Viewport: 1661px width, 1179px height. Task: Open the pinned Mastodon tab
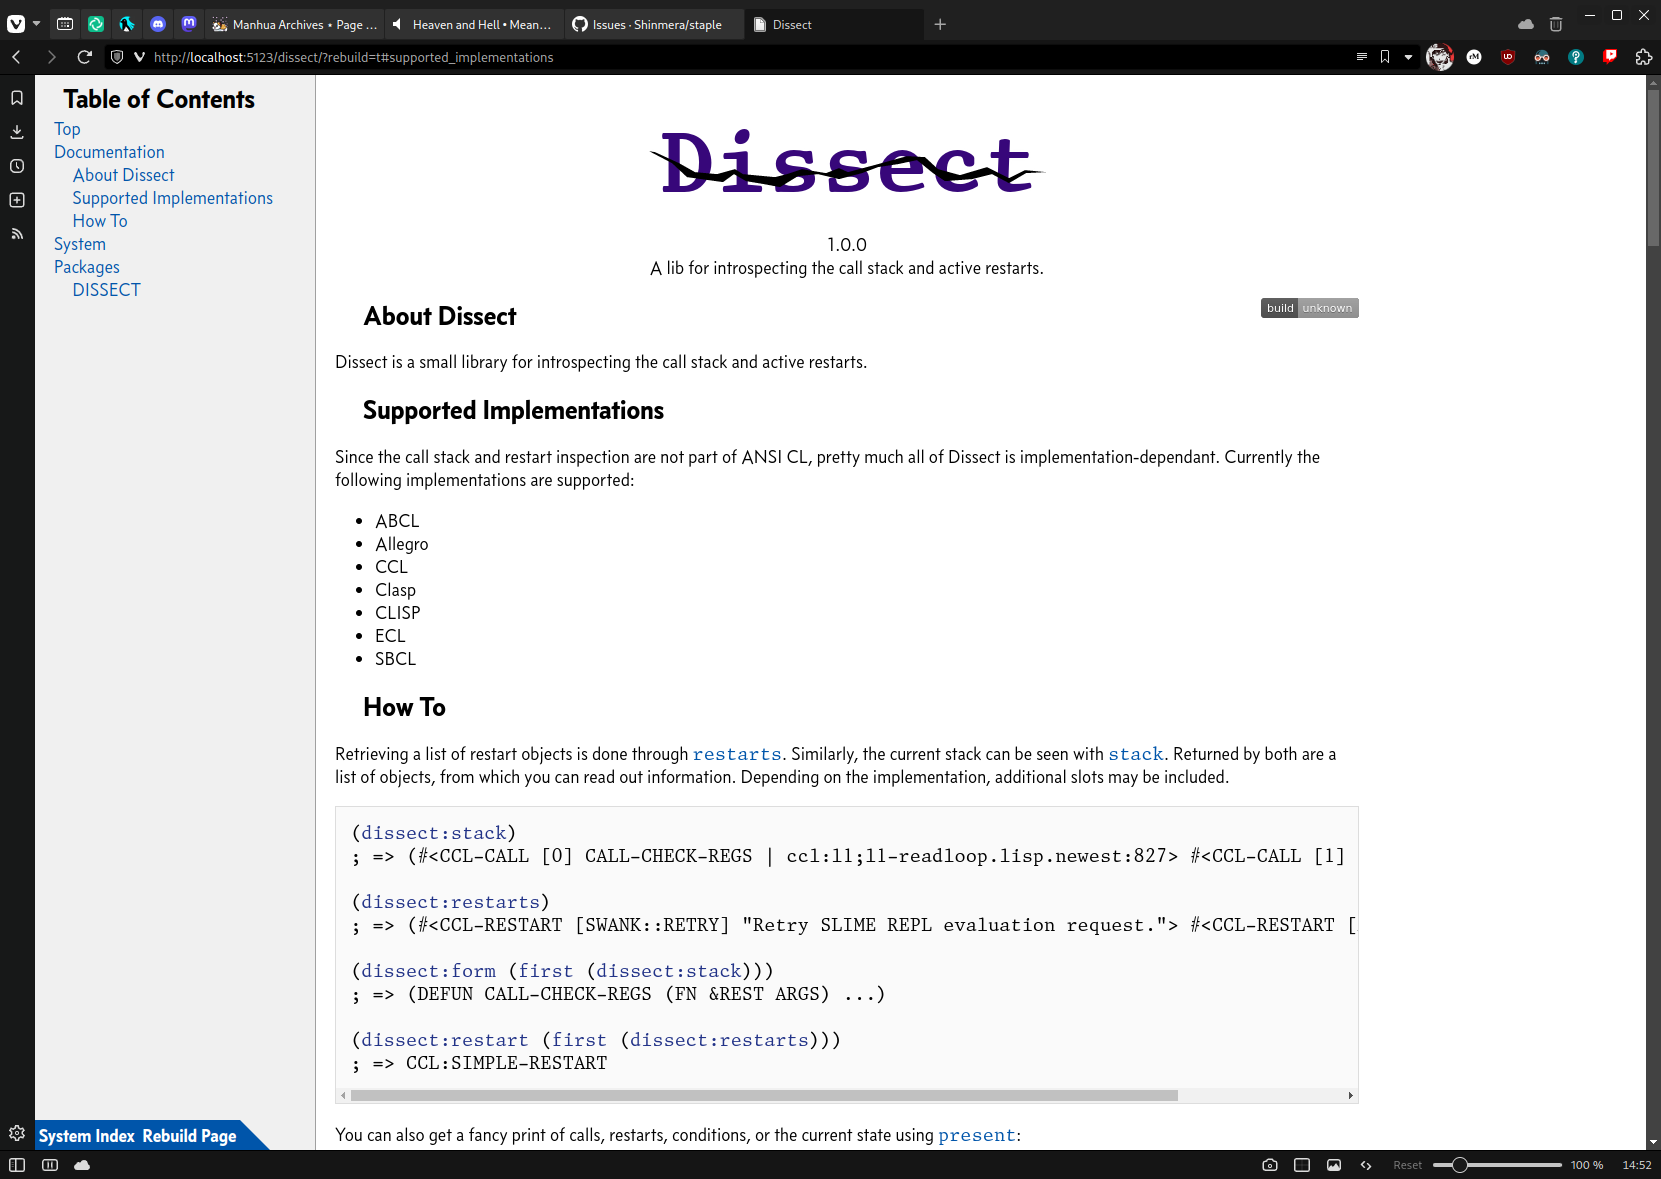click(x=189, y=24)
